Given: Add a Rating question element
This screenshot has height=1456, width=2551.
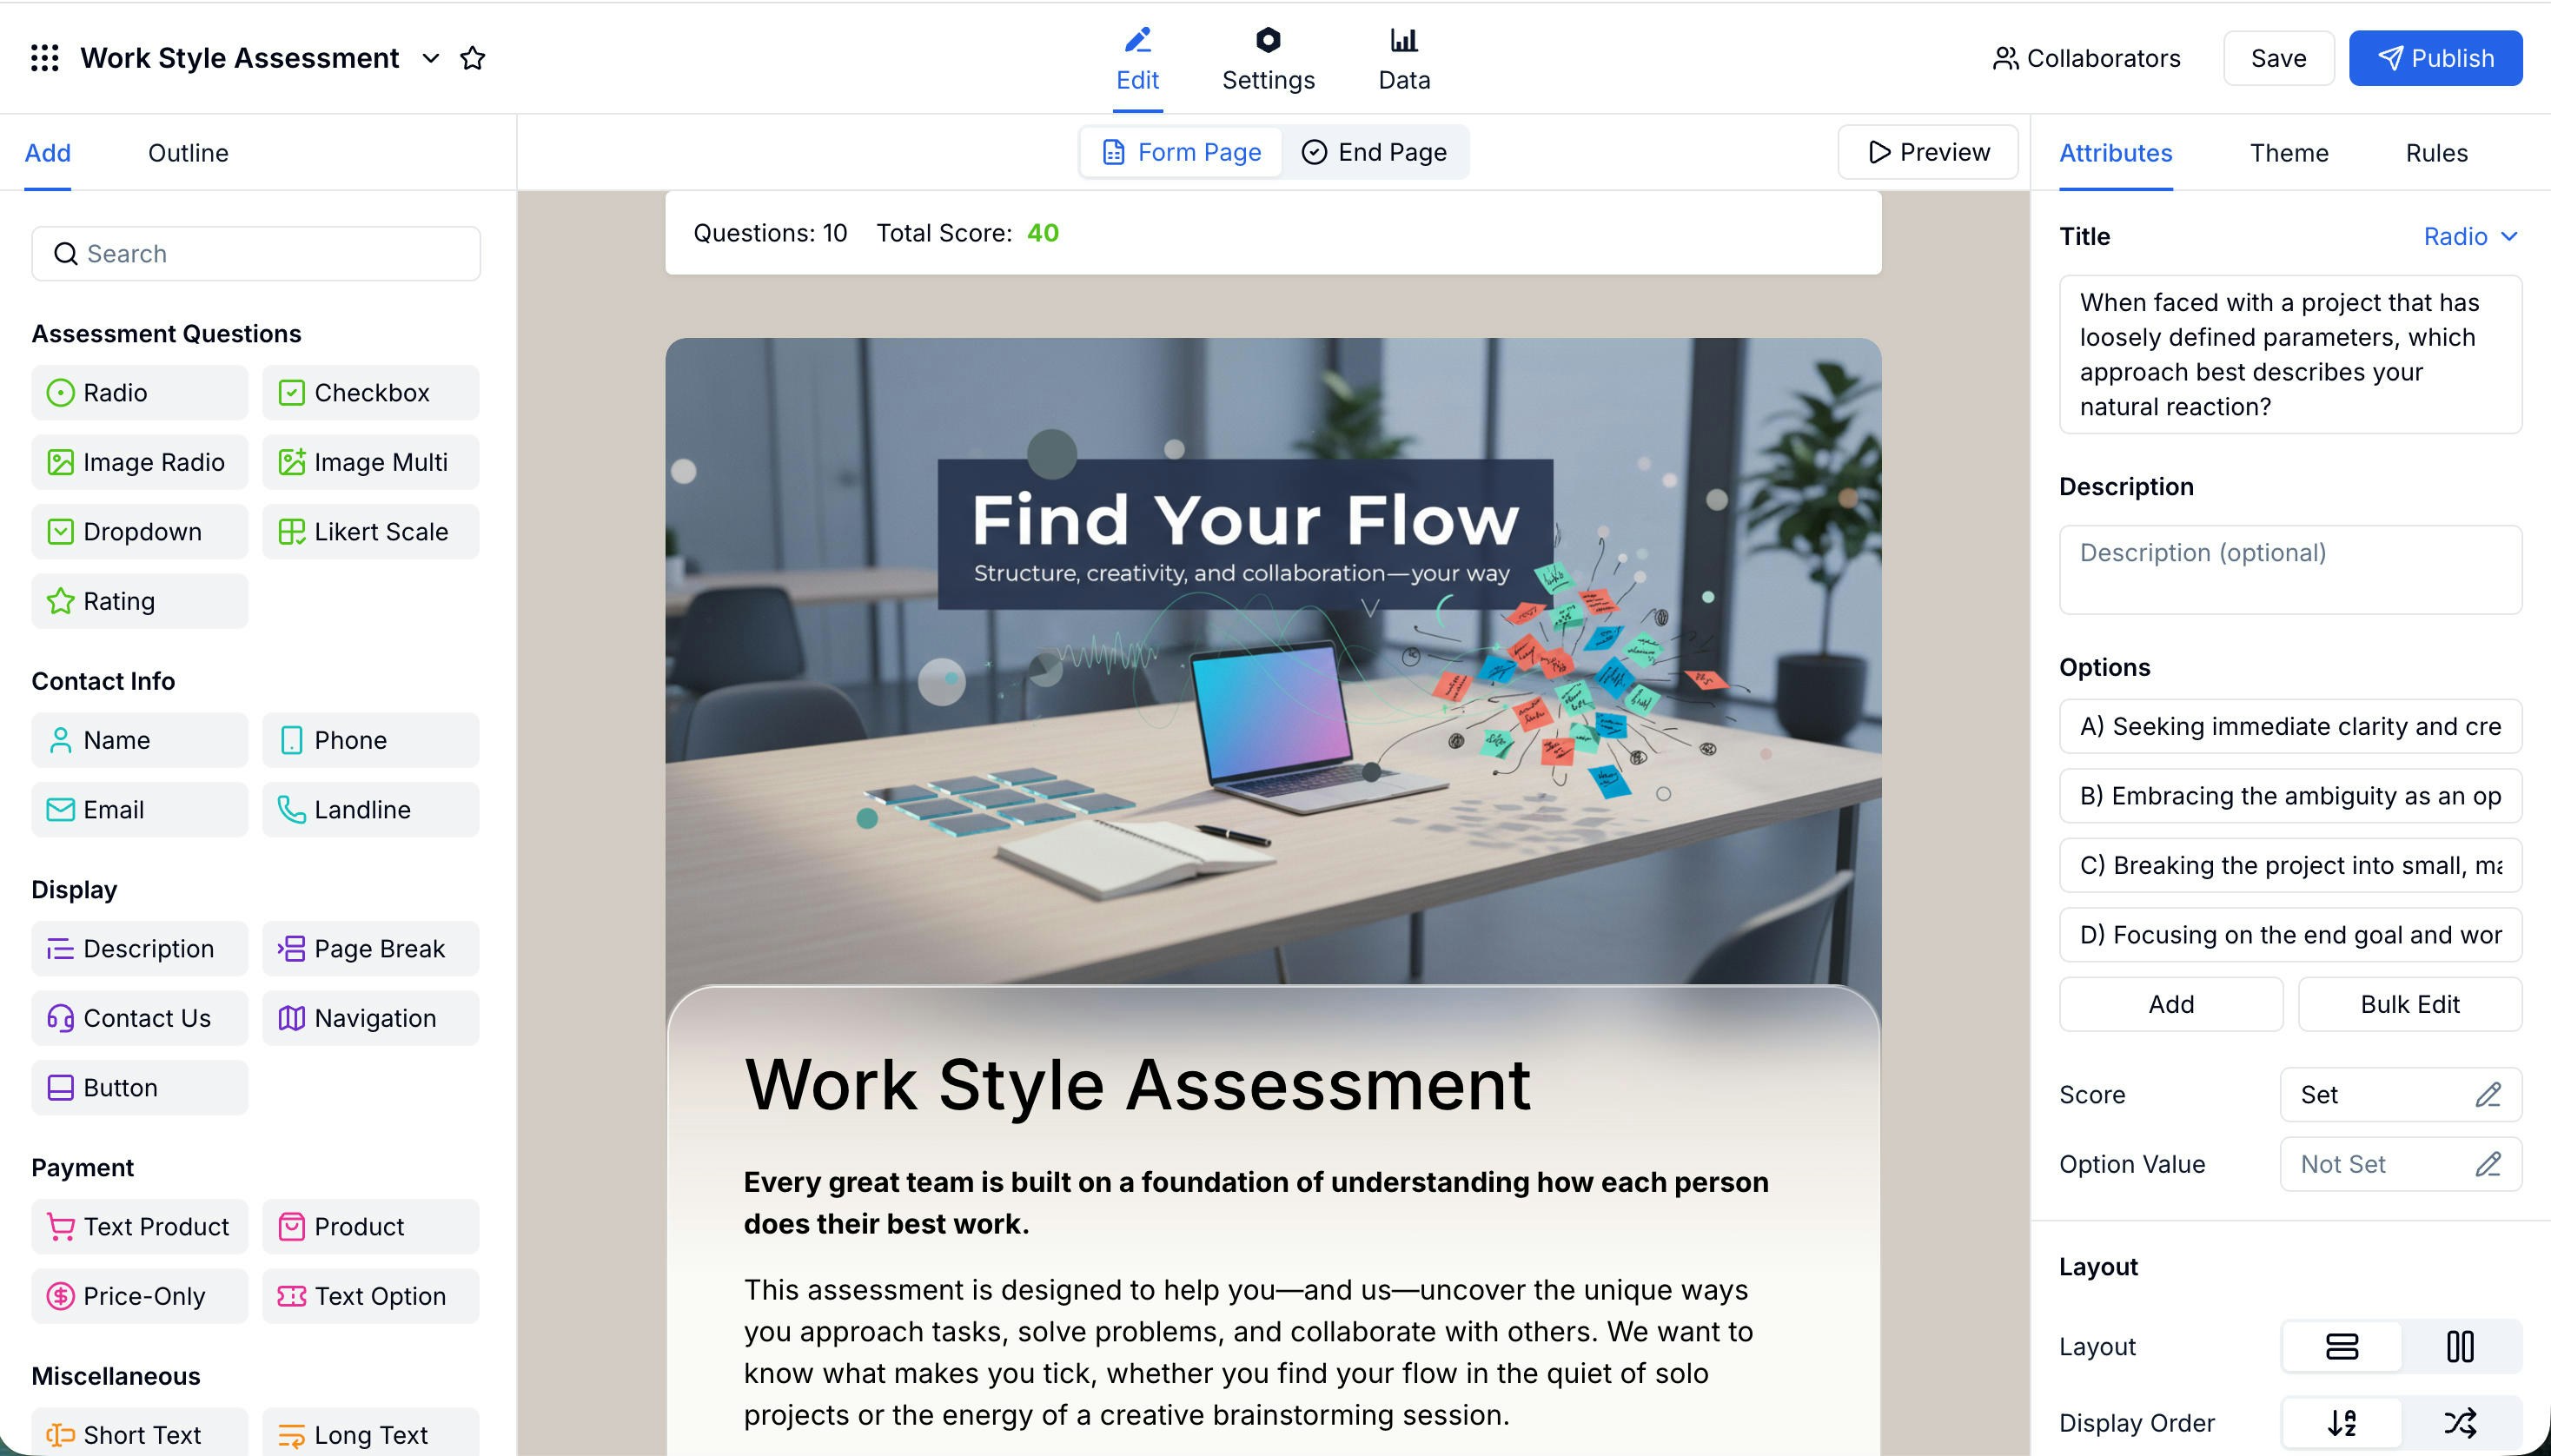Looking at the screenshot, I should [x=139, y=601].
